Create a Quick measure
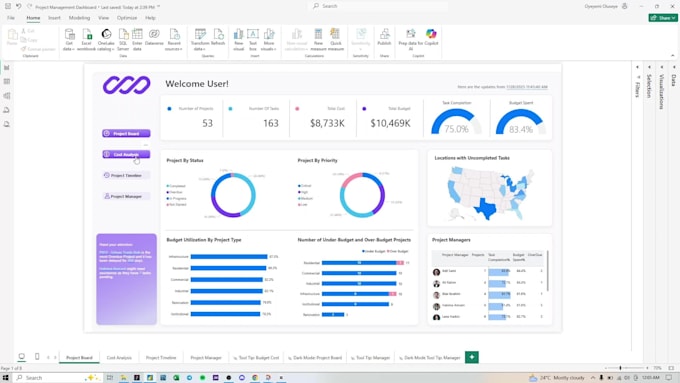Screen dimensions: 680x383 [336, 40]
